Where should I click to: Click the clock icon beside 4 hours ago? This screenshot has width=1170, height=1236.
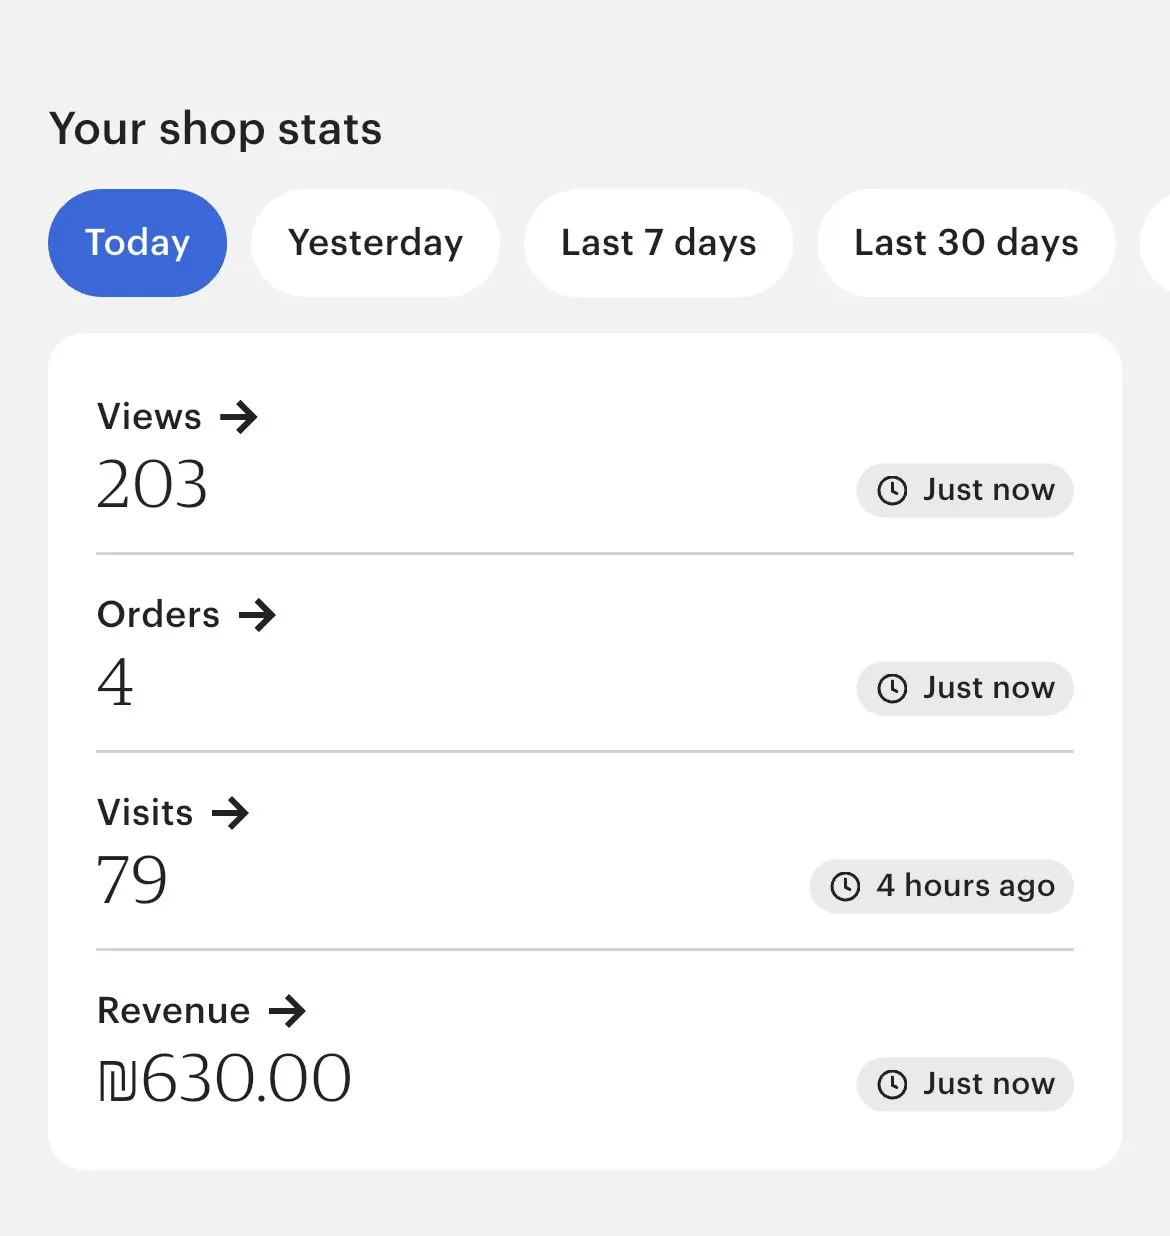point(845,886)
